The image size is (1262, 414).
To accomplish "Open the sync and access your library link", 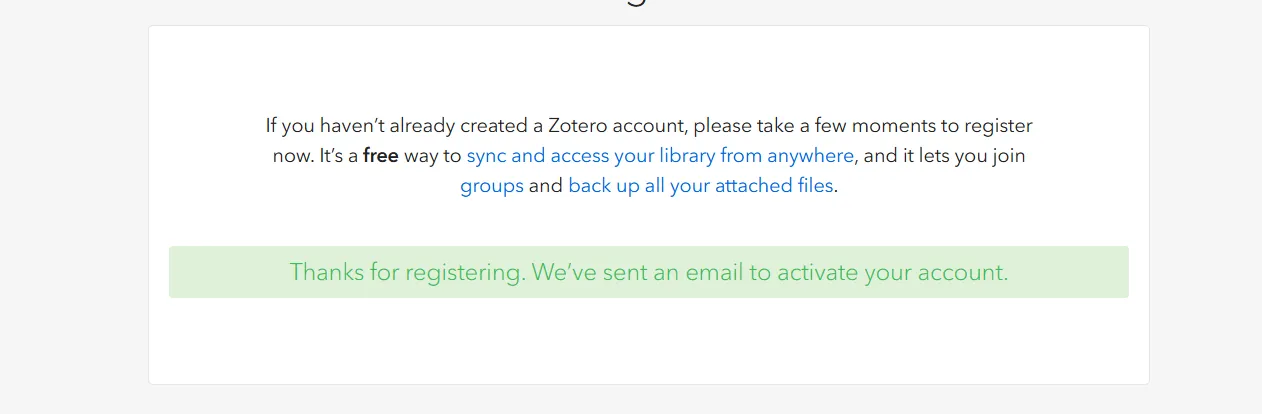I will (660, 156).
